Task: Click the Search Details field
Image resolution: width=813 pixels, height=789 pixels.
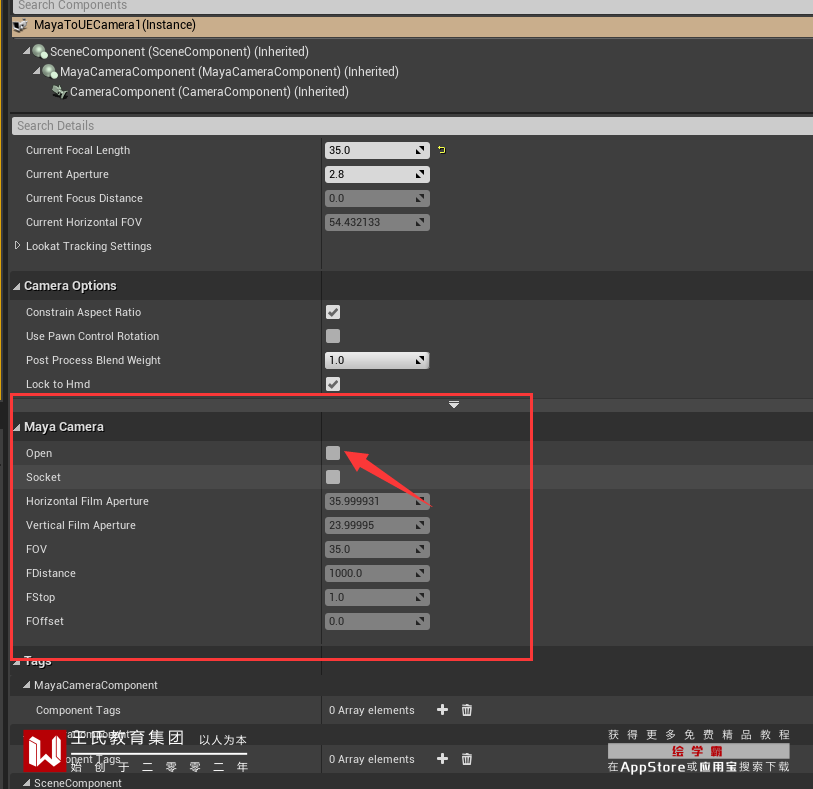Action: (x=412, y=126)
